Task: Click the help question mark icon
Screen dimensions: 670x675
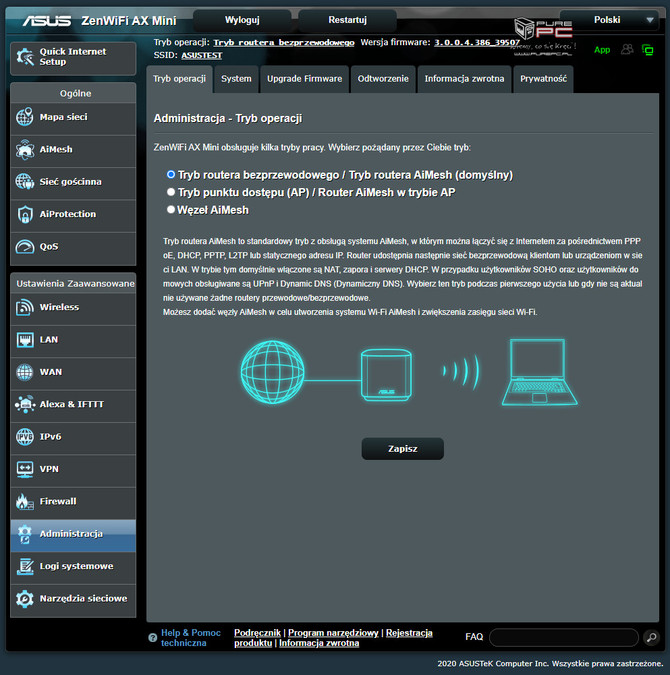Action: click(152, 638)
